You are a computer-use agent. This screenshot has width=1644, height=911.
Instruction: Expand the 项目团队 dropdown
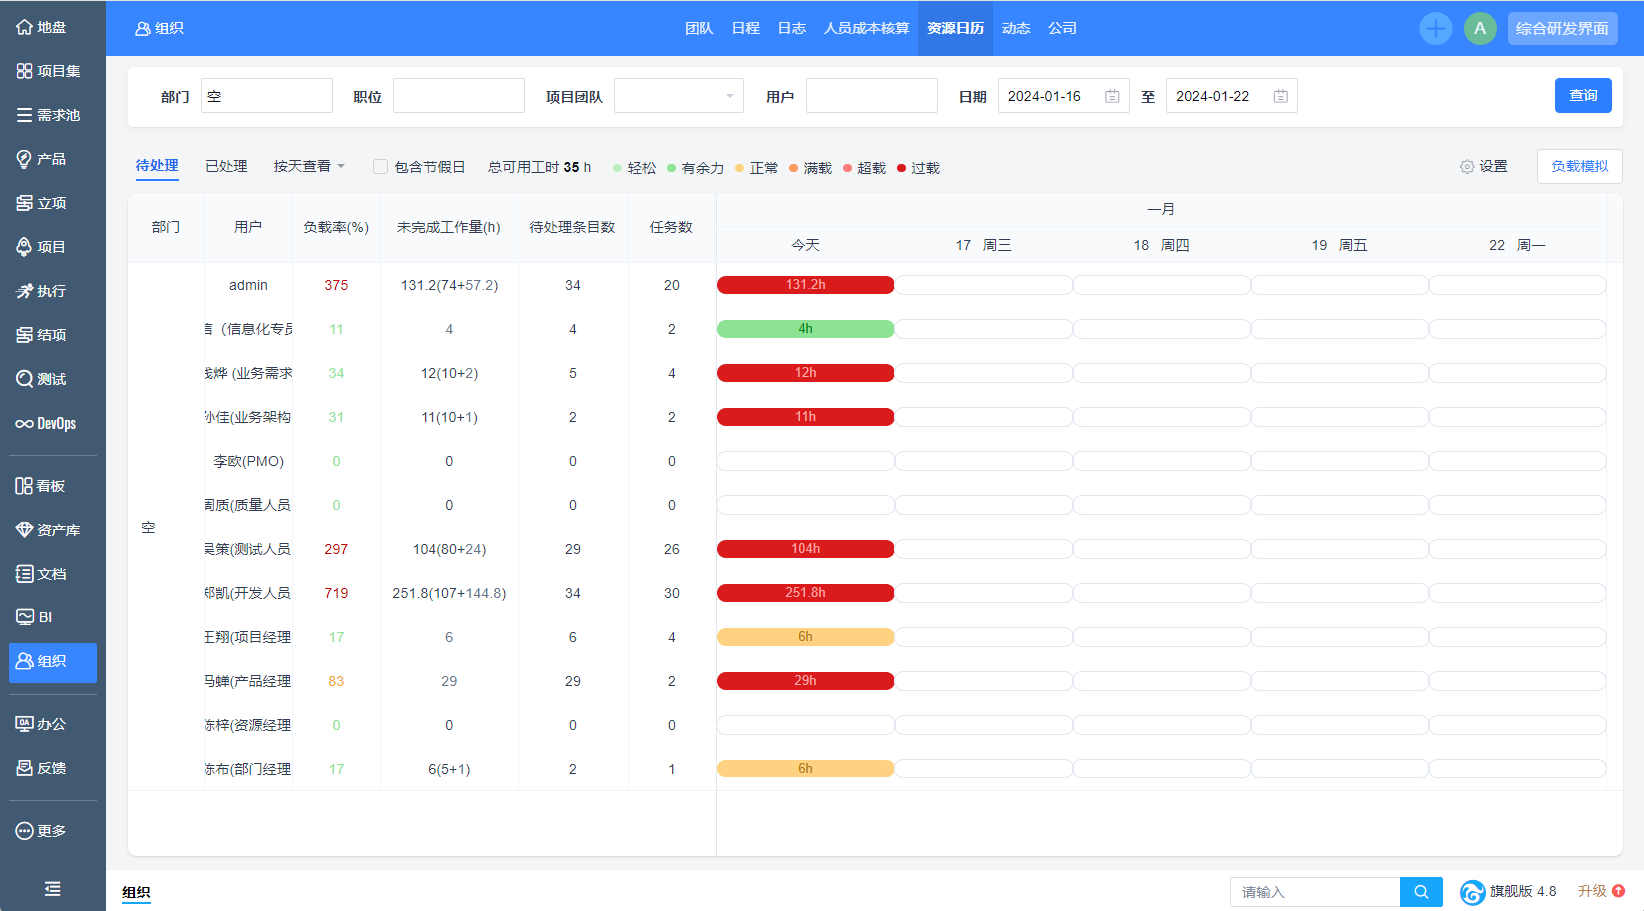(678, 96)
